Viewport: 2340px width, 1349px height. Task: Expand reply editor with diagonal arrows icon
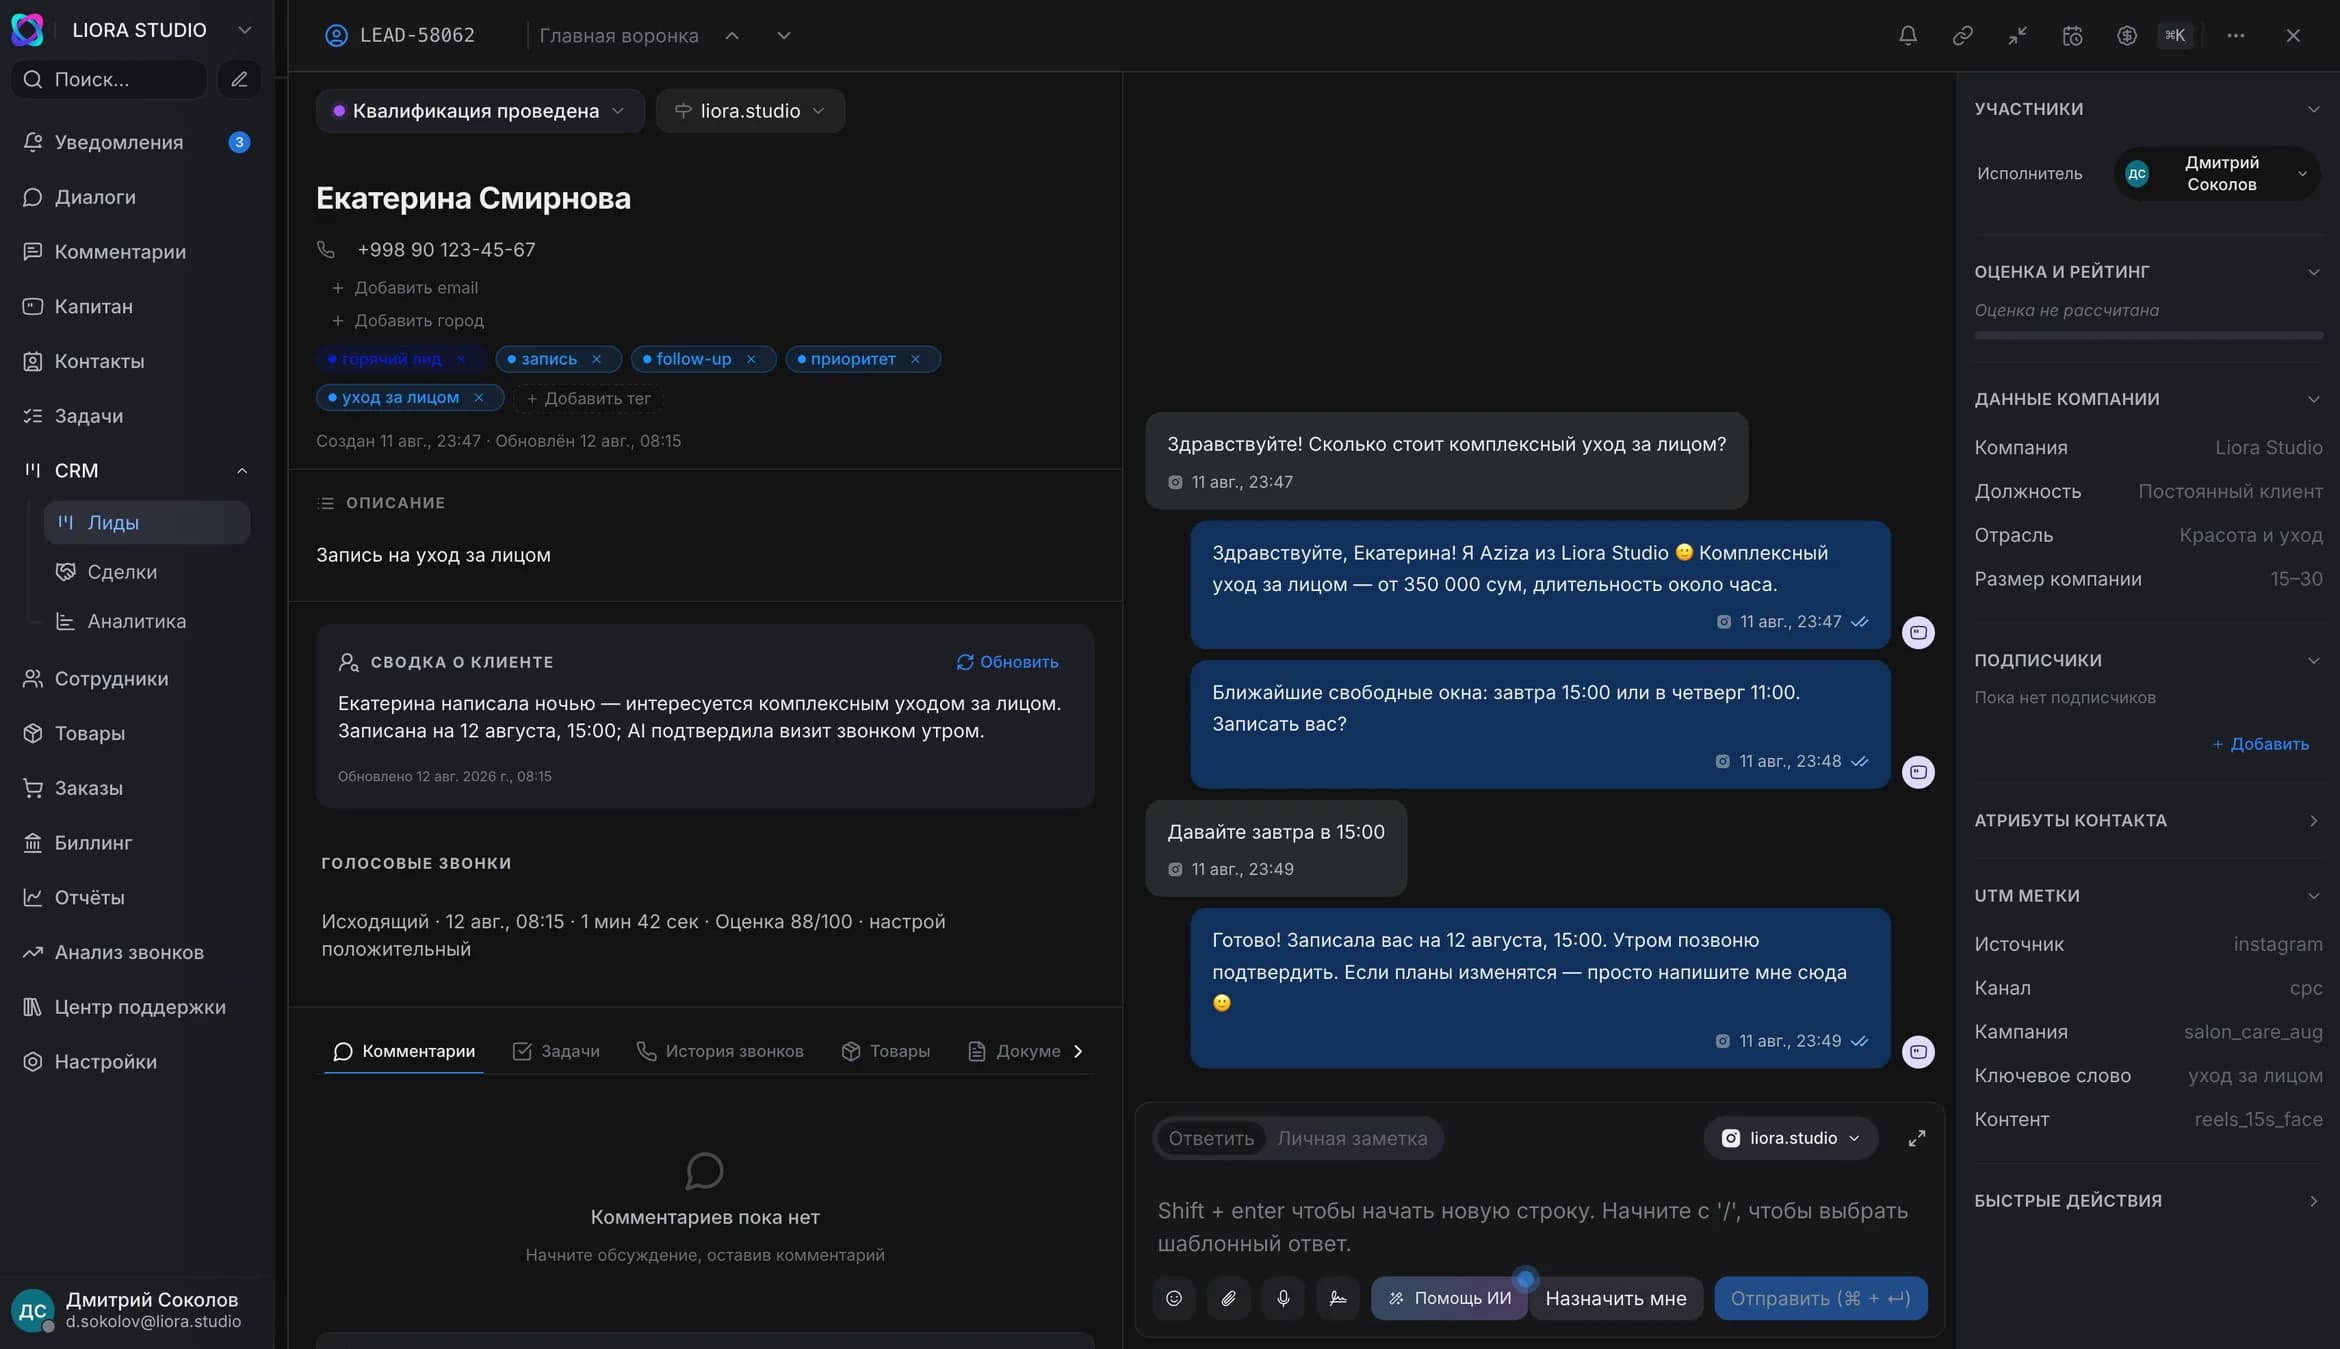pos(1916,1138)
